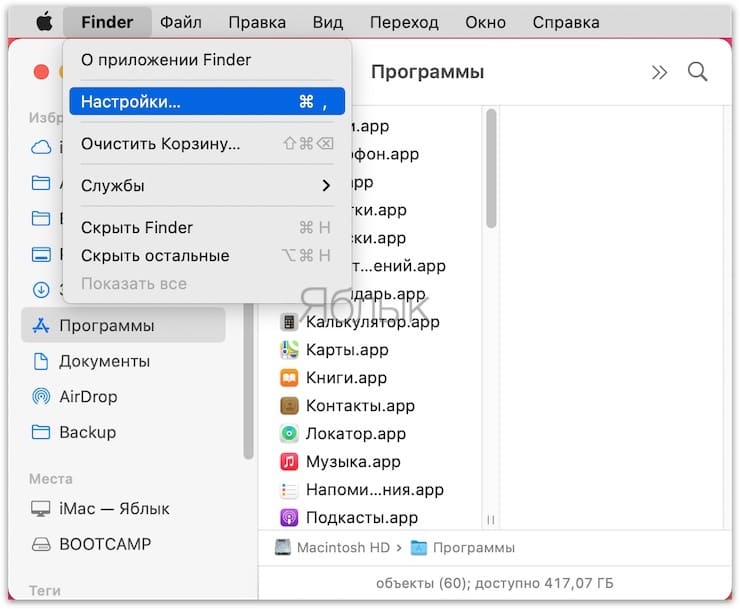Viewport: 740px width, 609px height.
Task: Choose Скрыть остальные menu entry
Action: pos(207,255)
